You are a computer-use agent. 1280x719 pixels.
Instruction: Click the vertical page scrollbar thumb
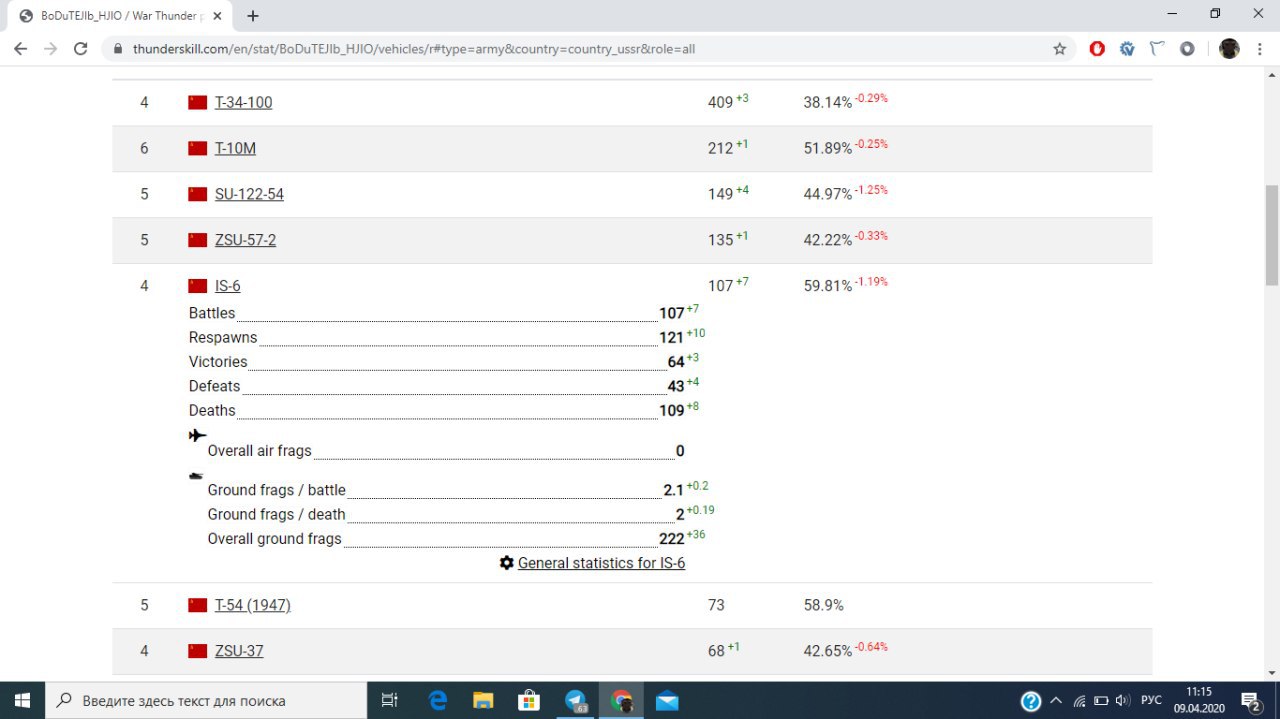pos(1272,235)
